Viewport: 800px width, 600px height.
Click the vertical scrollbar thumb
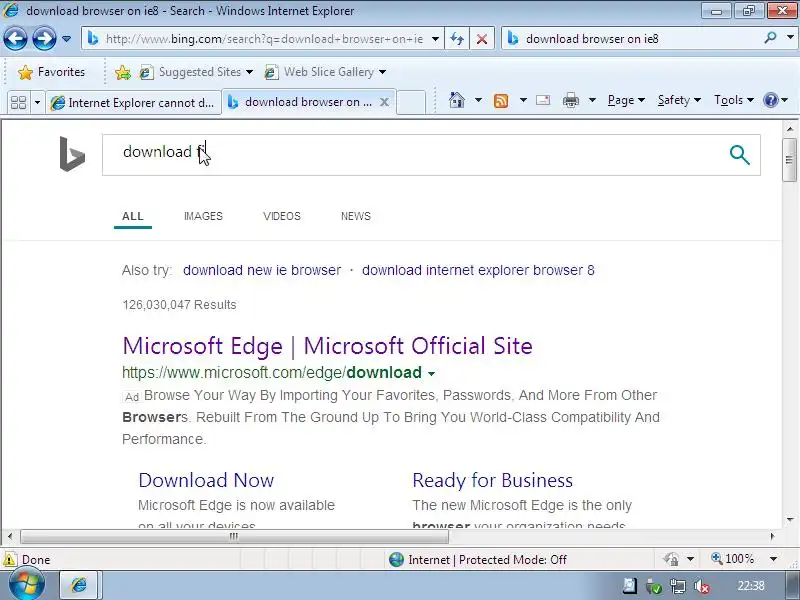(789, 160)
